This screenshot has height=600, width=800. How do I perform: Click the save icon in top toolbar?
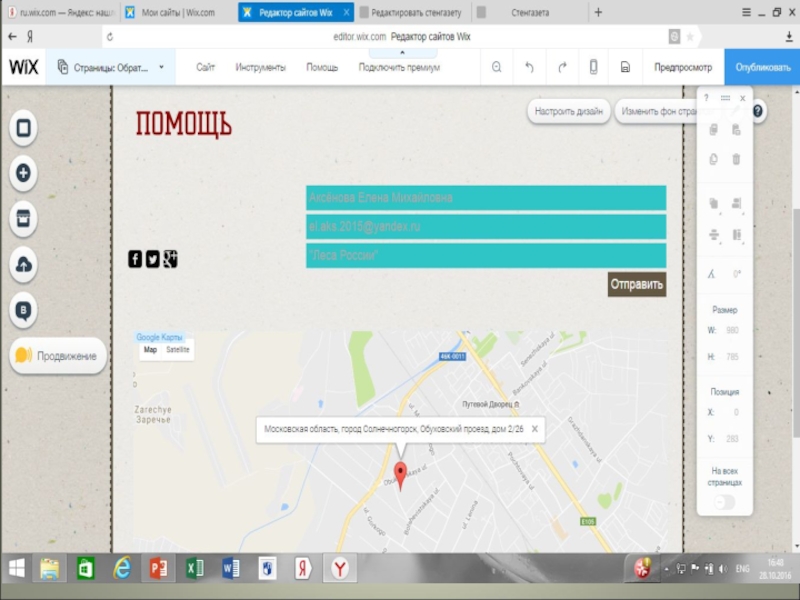625,67
